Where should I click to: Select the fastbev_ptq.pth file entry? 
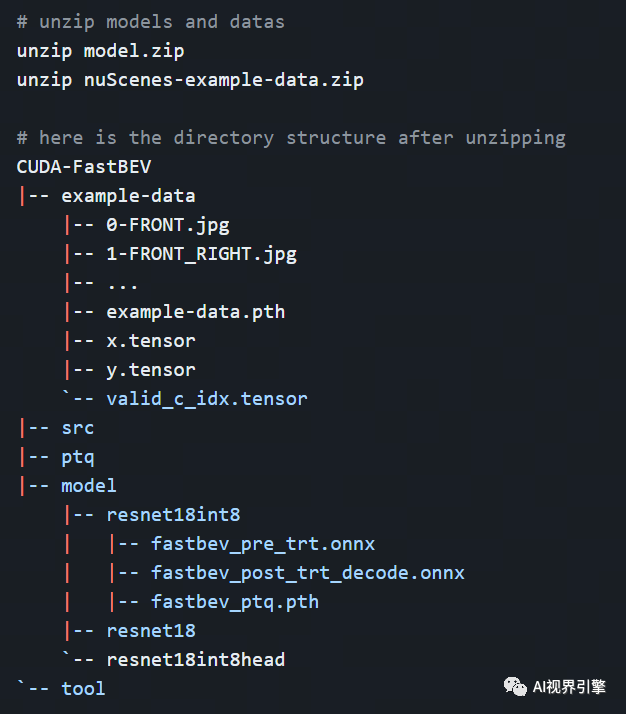(x=234, y=602)
